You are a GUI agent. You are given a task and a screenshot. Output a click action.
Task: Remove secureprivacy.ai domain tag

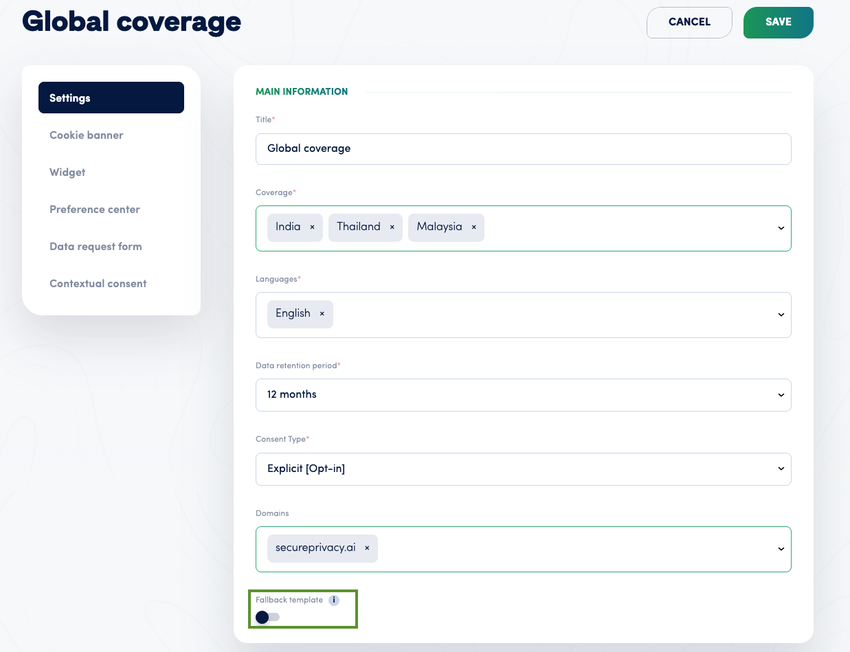[x=367, y=548]
